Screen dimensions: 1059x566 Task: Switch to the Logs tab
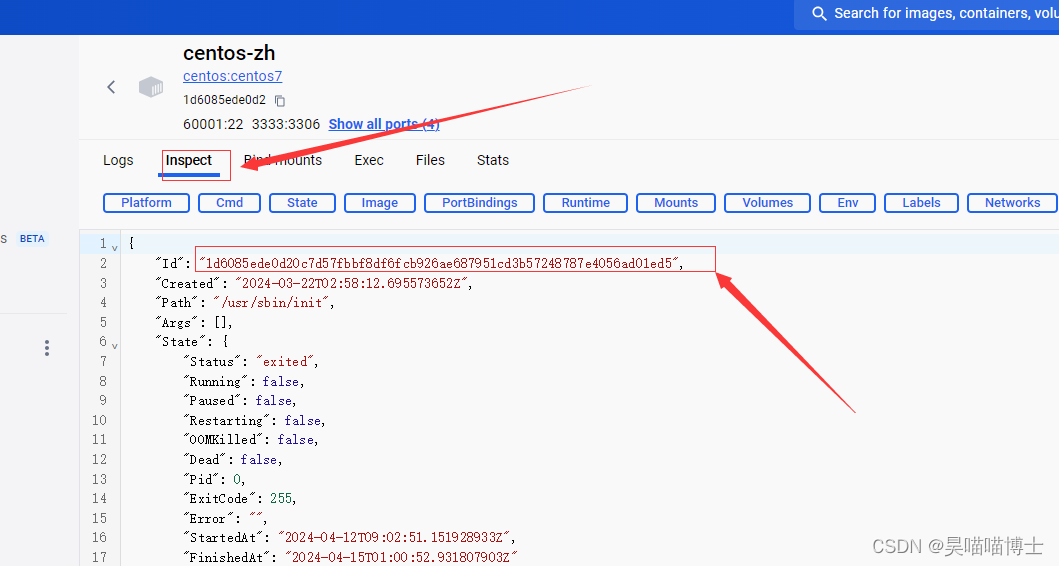(118, 160)
